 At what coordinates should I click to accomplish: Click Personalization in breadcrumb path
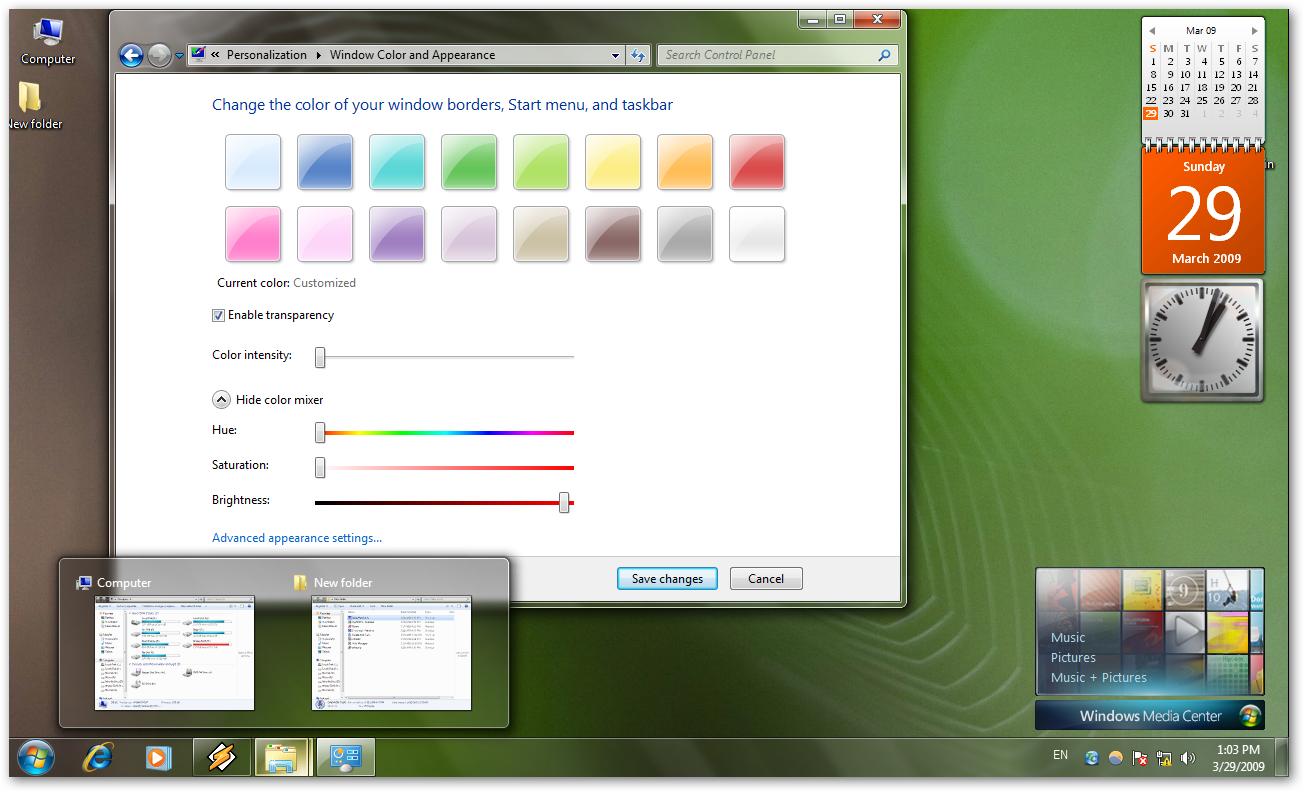click(x=266, y=55)
